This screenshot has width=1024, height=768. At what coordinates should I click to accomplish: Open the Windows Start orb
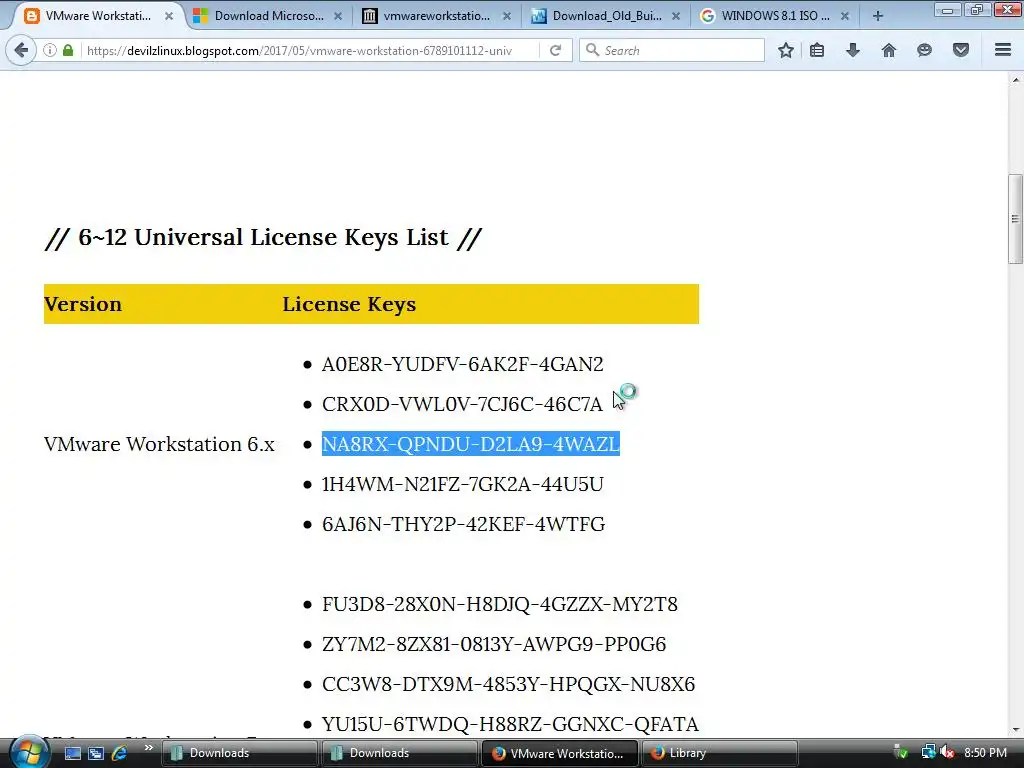pos(29,752)
